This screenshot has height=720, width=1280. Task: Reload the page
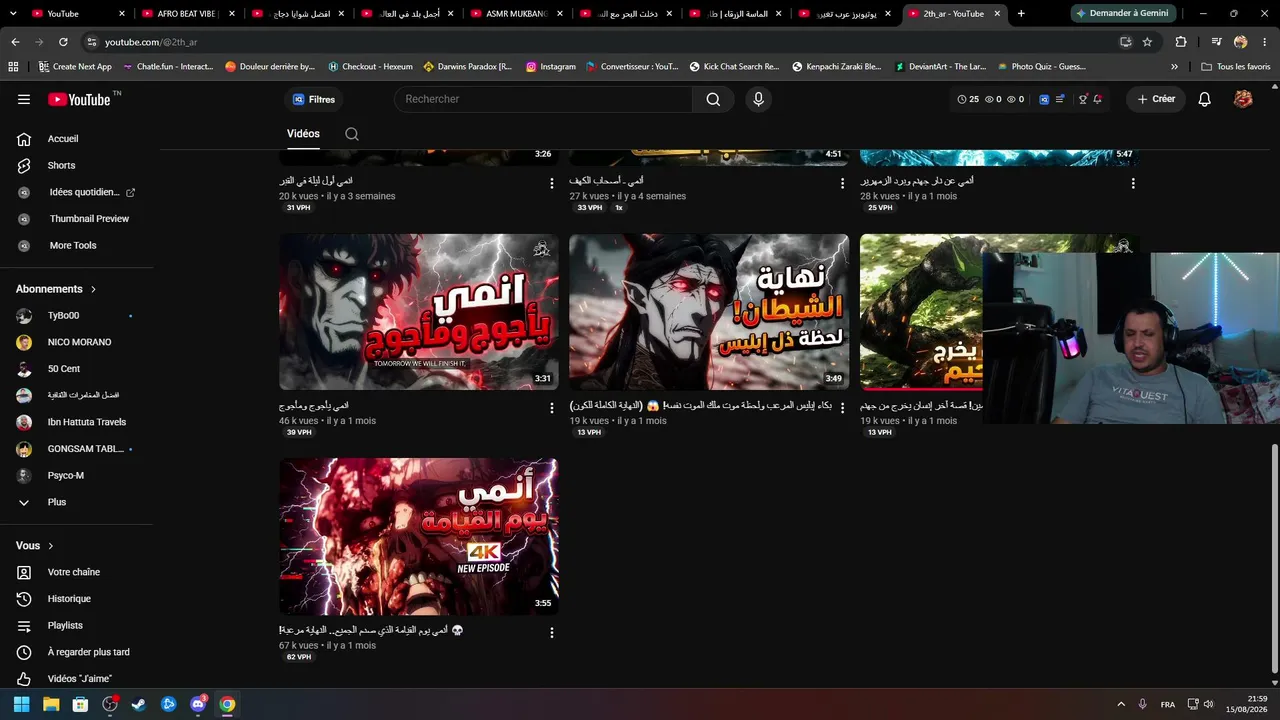click(x=63, y=42)
